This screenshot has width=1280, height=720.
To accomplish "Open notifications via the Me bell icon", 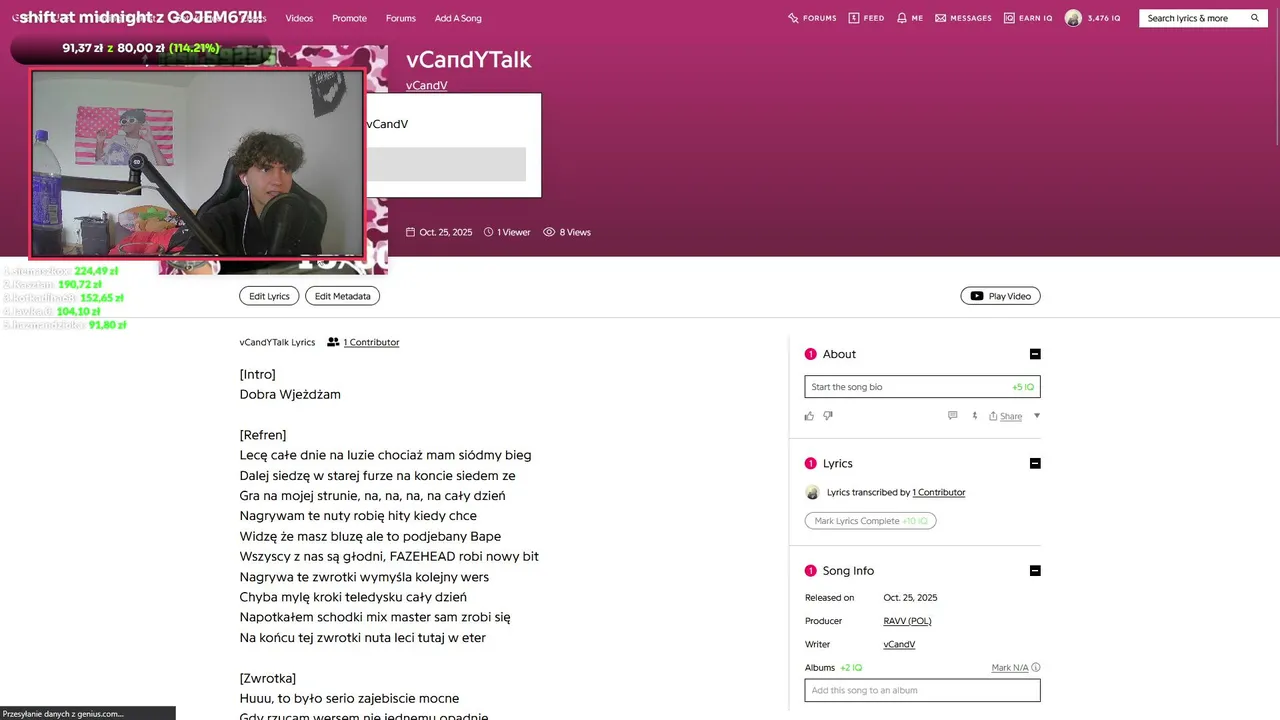I will tap(902, 18).
